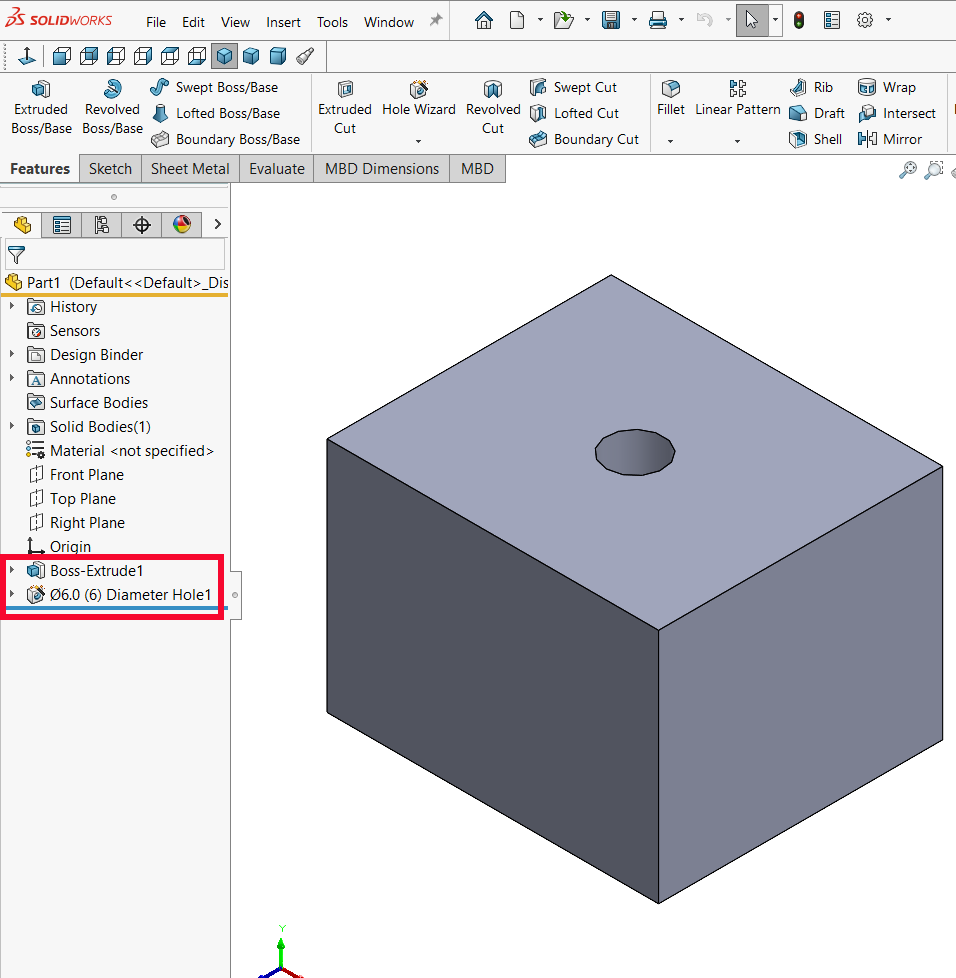Open the Linear Pattern dropdown arrow
Viewport: 956px width, 978px height.
[737, 141]
